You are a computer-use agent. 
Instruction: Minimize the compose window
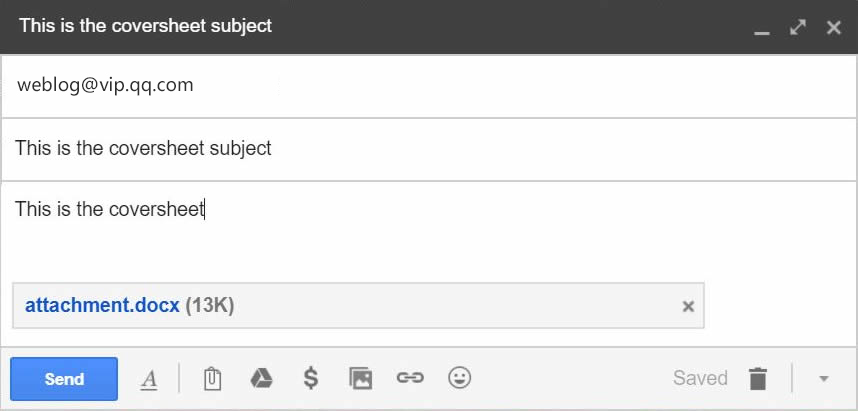[762, 28]
